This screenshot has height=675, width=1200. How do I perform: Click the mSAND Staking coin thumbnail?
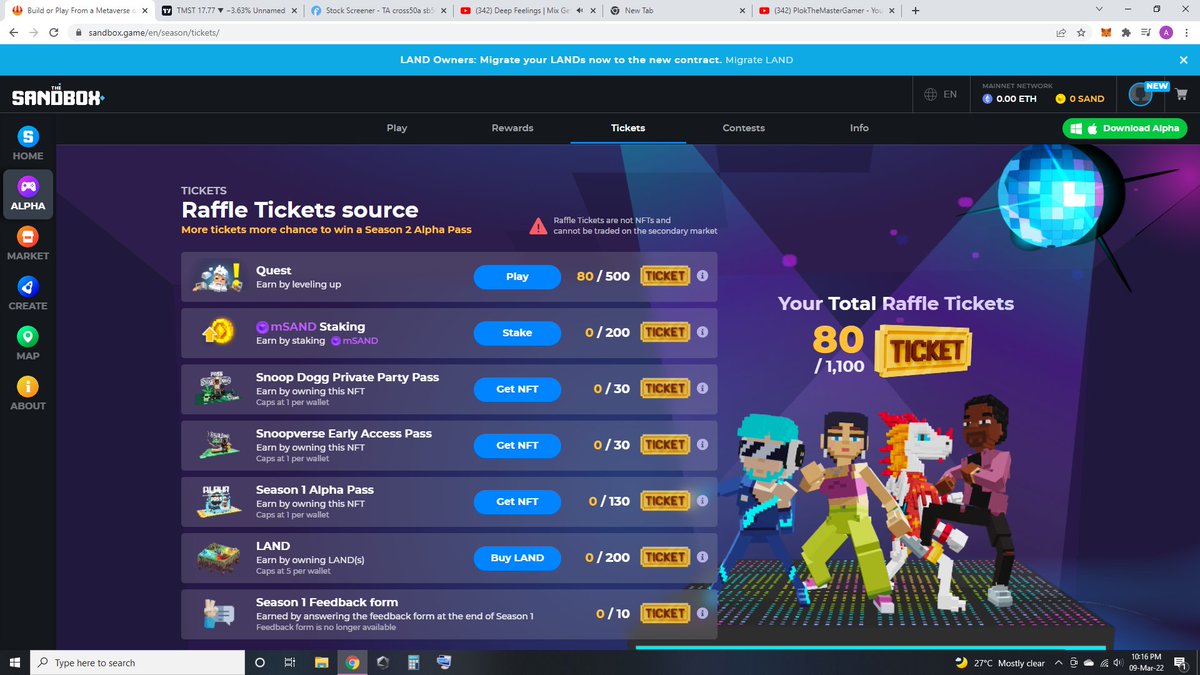pos(216,332)
